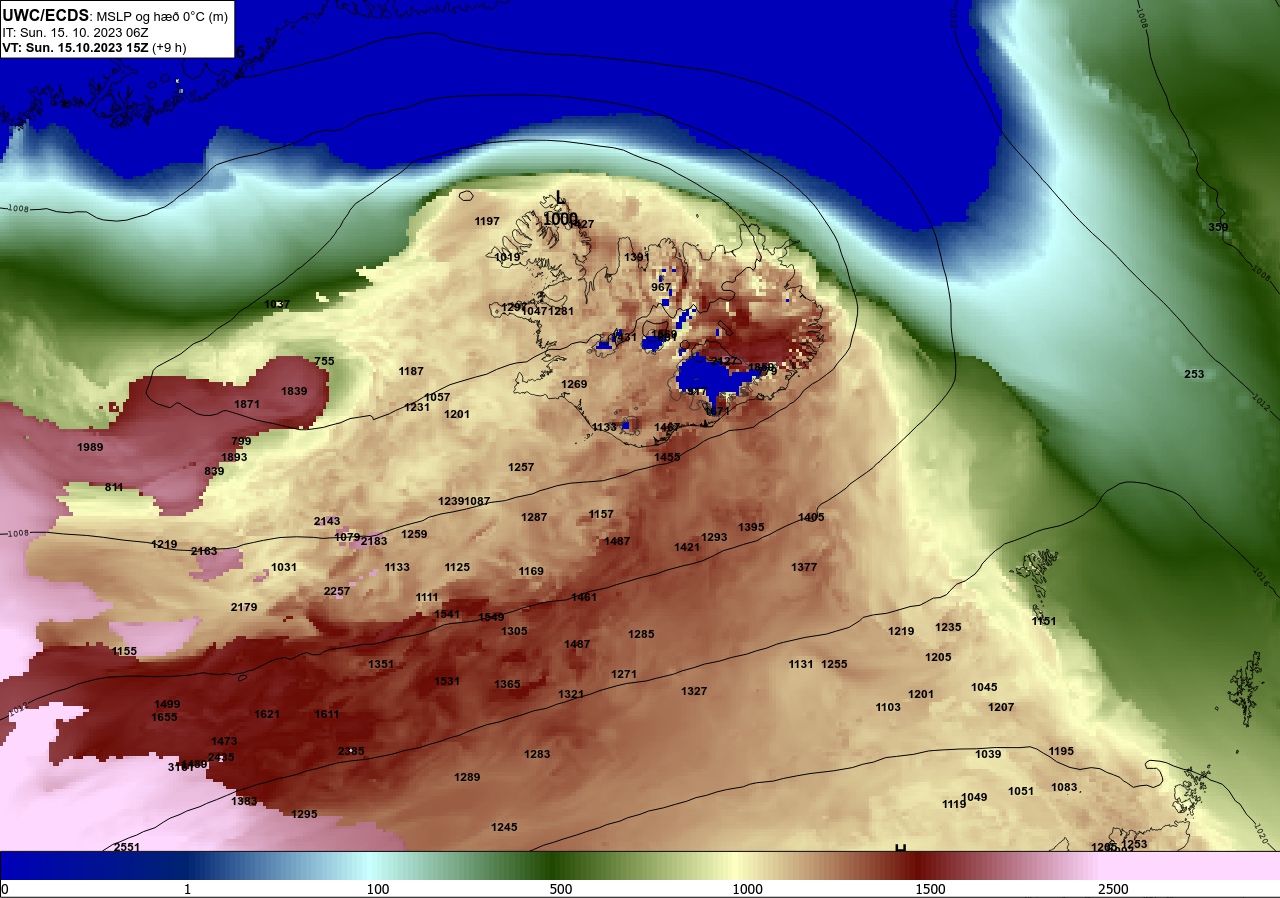Click the colorbar label '500'
1280x898 pixels.
pyautogui.click(x=561, y=889)
